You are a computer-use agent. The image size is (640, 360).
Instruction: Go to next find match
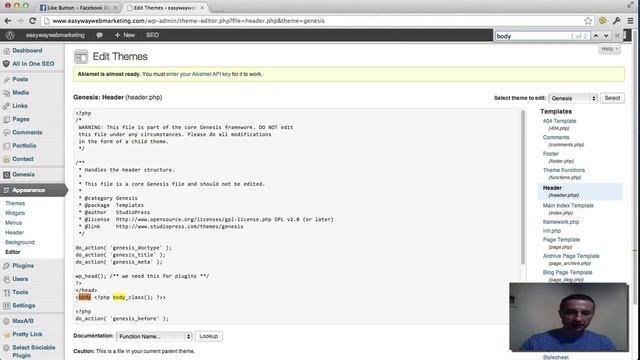[x=606, y=36]
